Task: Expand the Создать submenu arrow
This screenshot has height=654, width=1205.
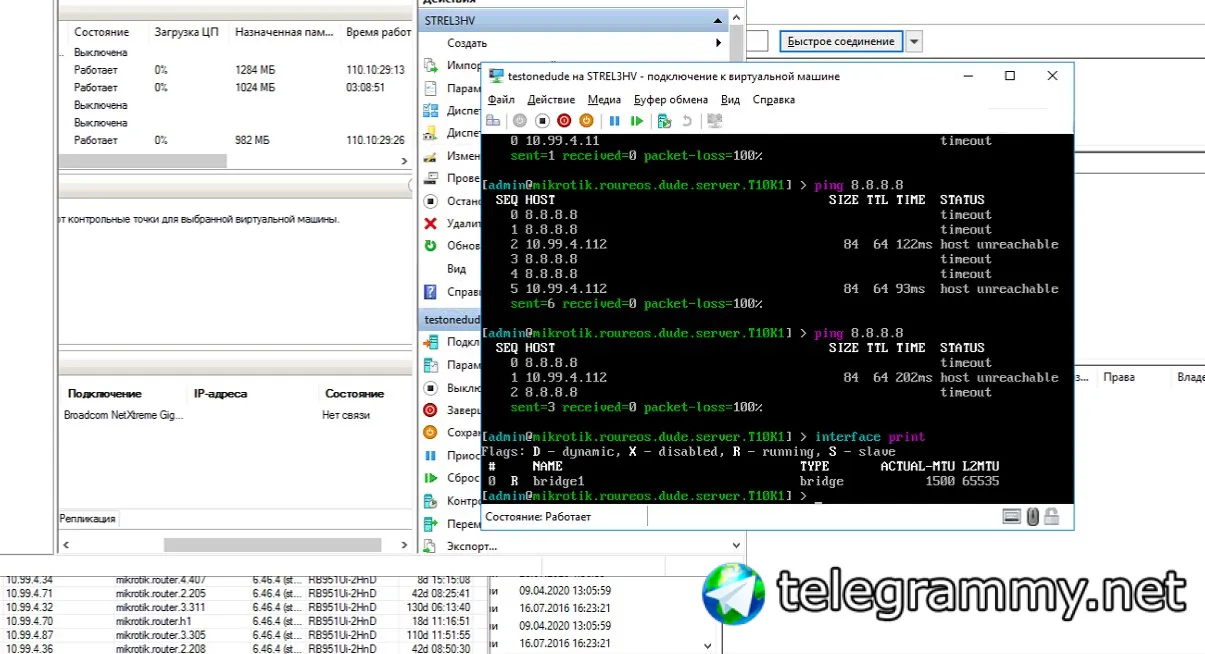Action: click(719, 43)
